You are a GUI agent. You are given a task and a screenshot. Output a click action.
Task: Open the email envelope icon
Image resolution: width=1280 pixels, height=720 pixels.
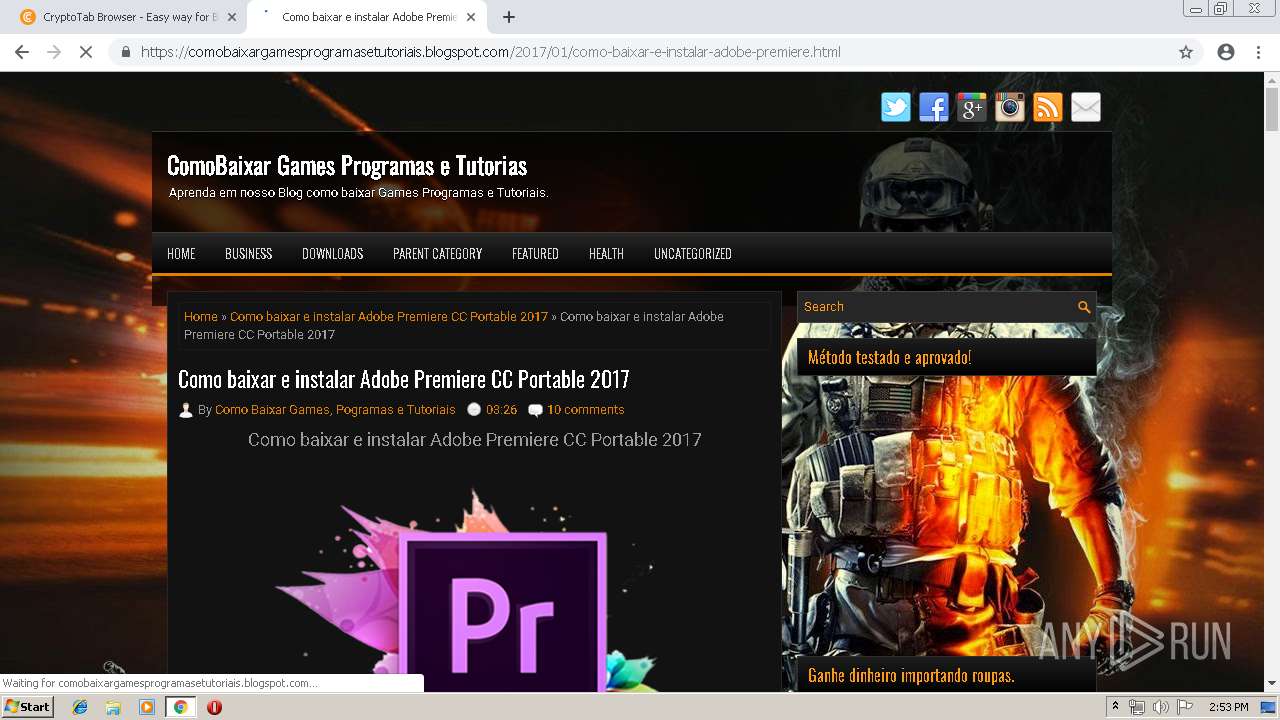click(x=1085, y=107)
